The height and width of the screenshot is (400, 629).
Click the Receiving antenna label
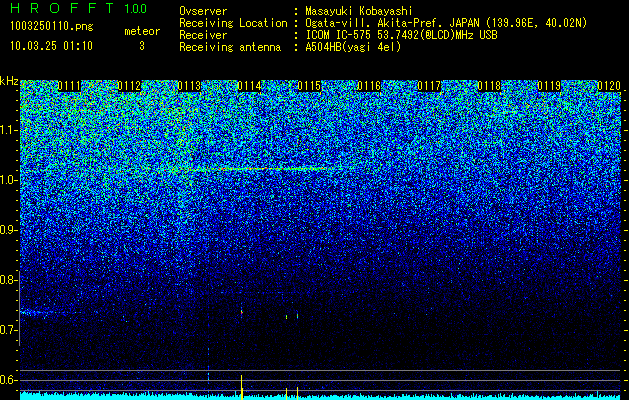click(230, 47)
